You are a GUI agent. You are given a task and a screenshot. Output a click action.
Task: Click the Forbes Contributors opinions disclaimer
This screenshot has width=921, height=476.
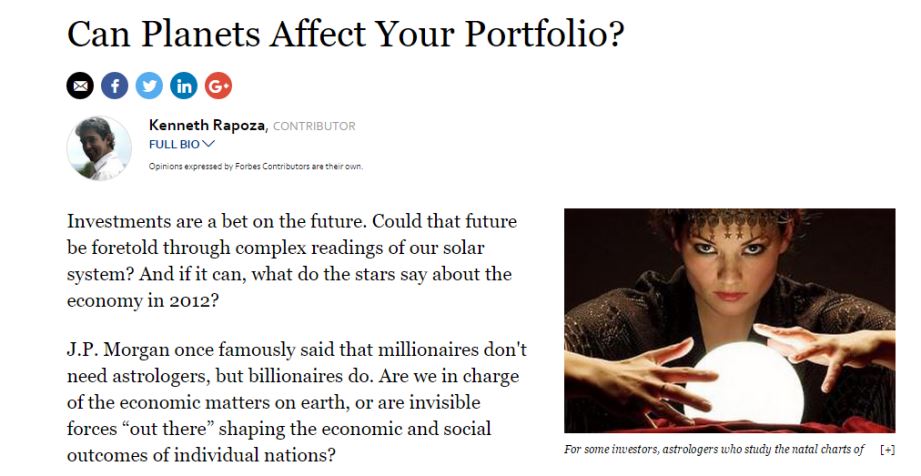(x=256, y=166)
